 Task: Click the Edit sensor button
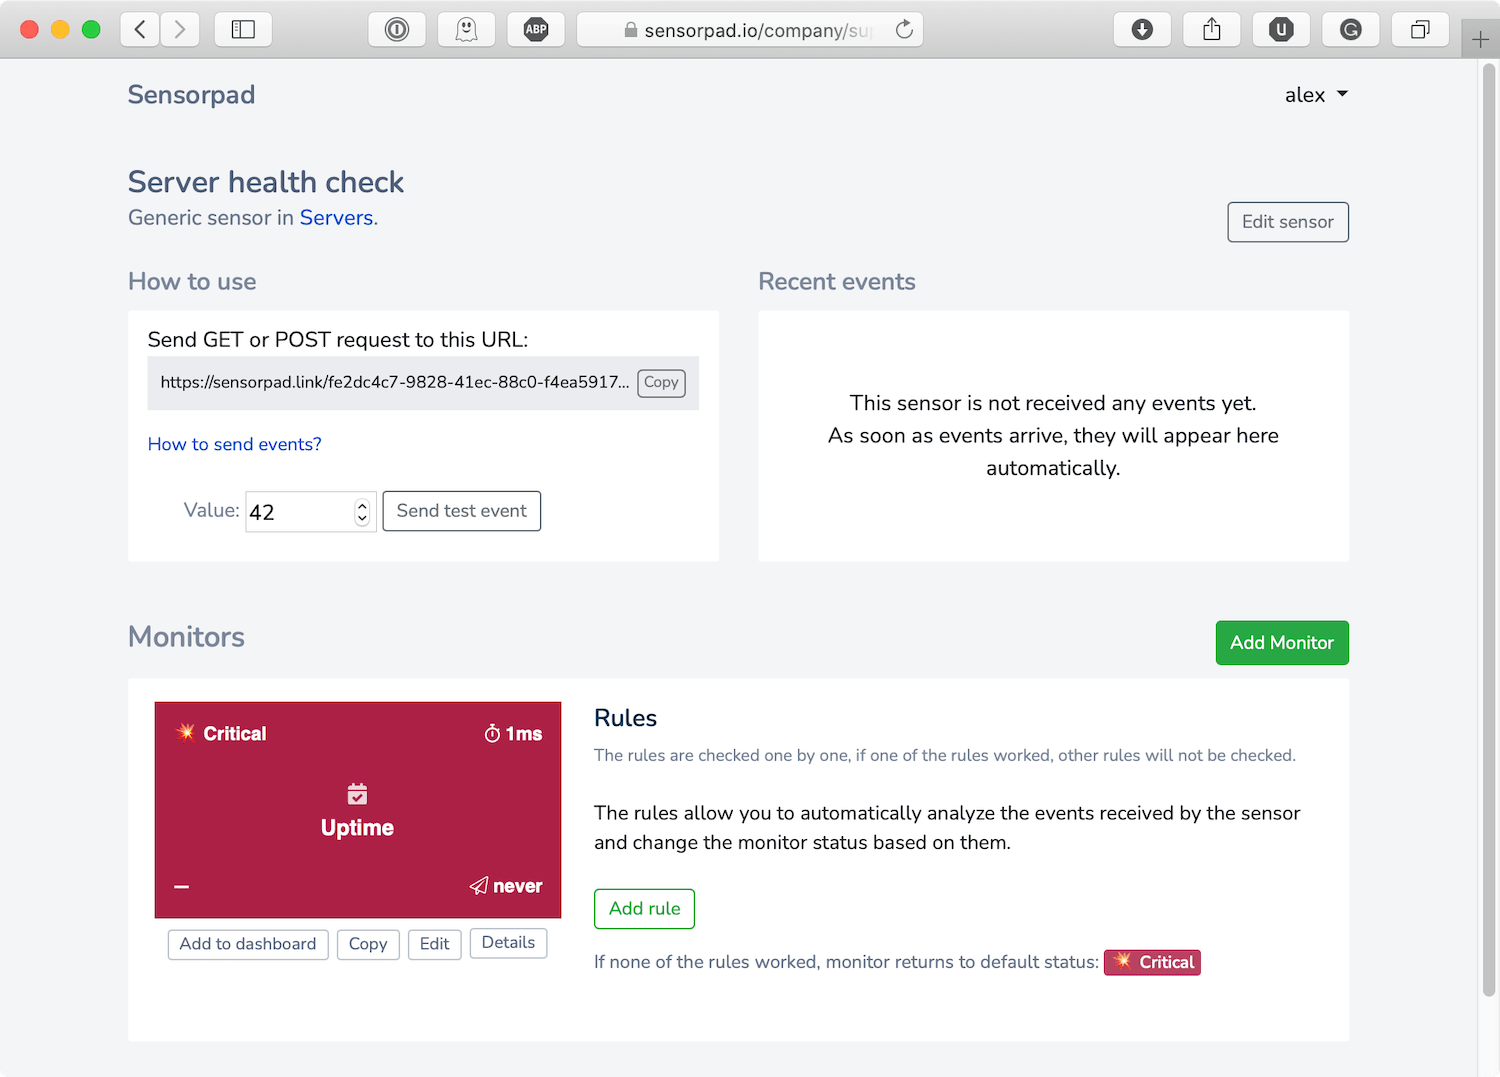point(1288,222)
